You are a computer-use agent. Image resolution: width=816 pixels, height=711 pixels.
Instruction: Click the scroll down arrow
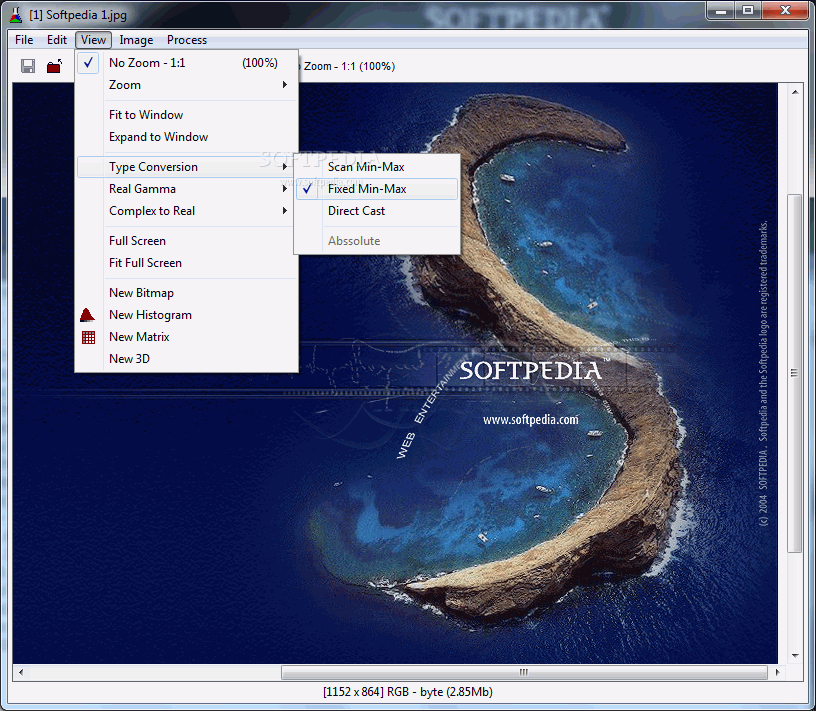(x=795, y=656)
